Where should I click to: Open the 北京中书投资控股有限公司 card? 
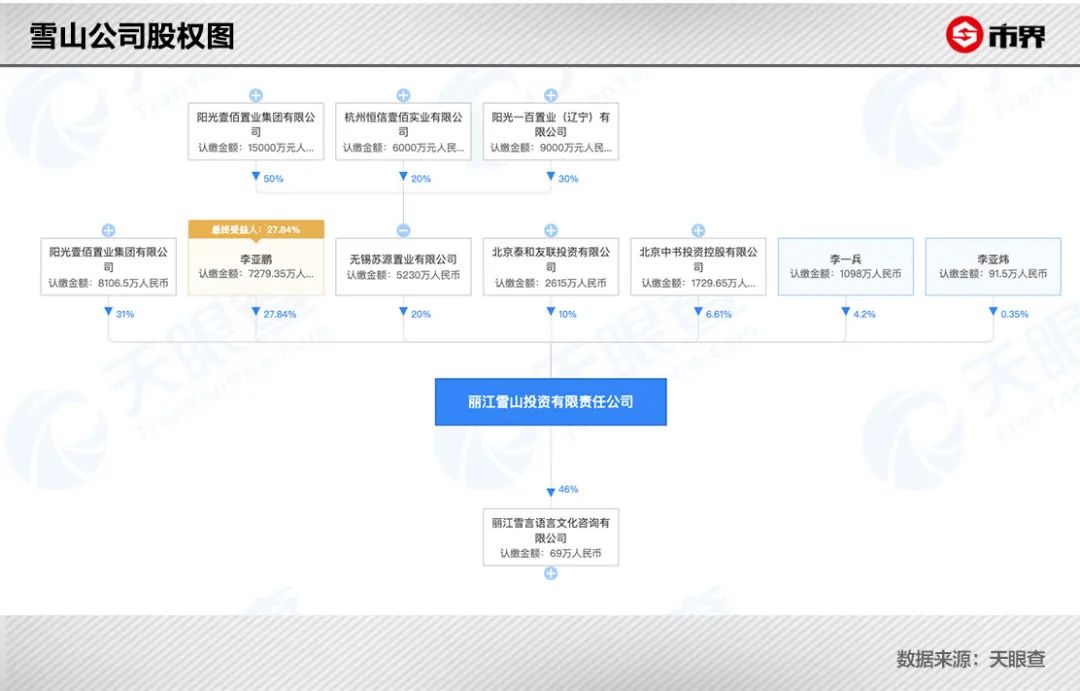point(698,267)
